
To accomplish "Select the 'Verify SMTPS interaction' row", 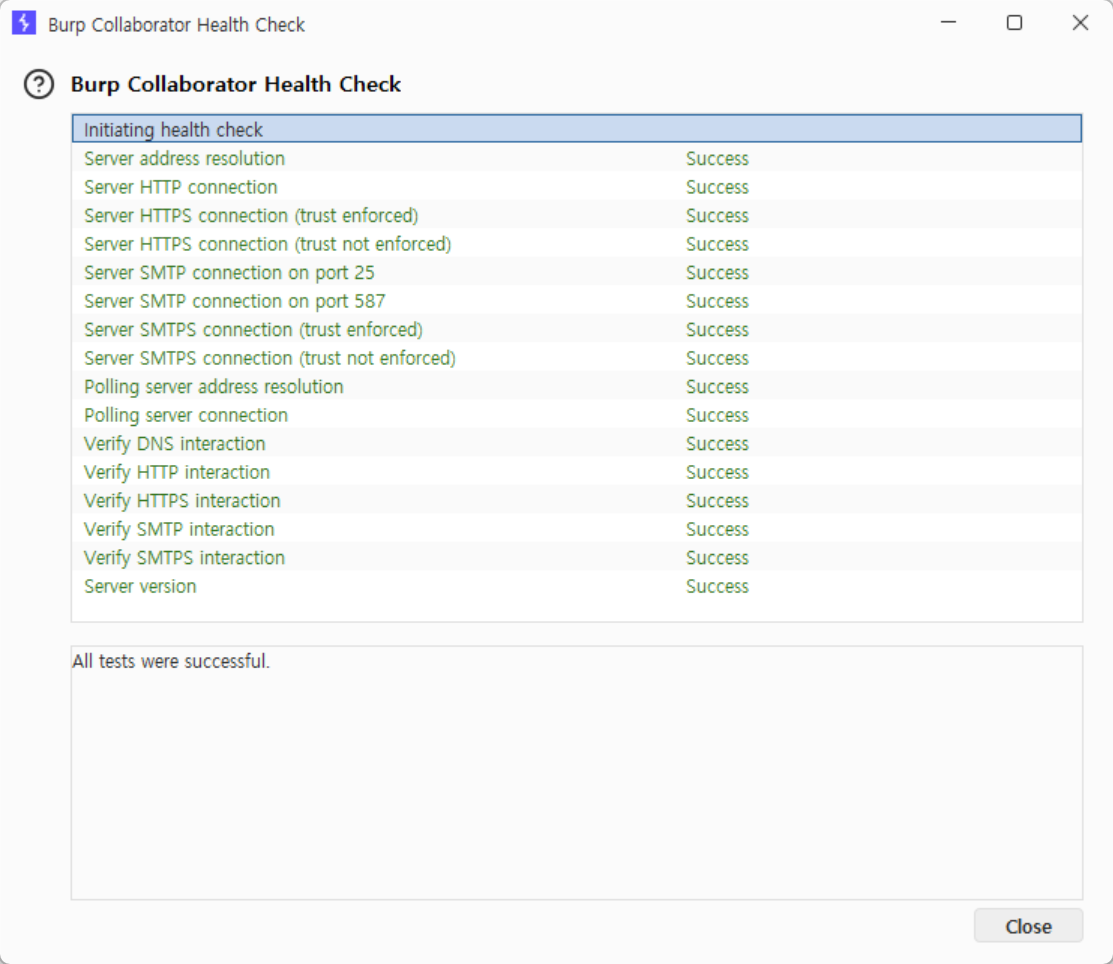I will tap(577, 557).
